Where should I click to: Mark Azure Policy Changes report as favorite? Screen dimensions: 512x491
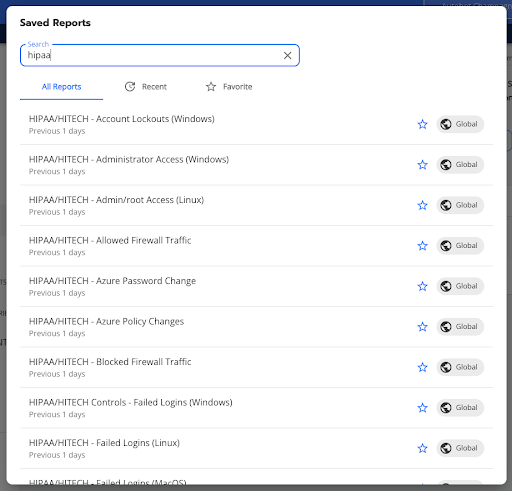(x=422, y=327)
